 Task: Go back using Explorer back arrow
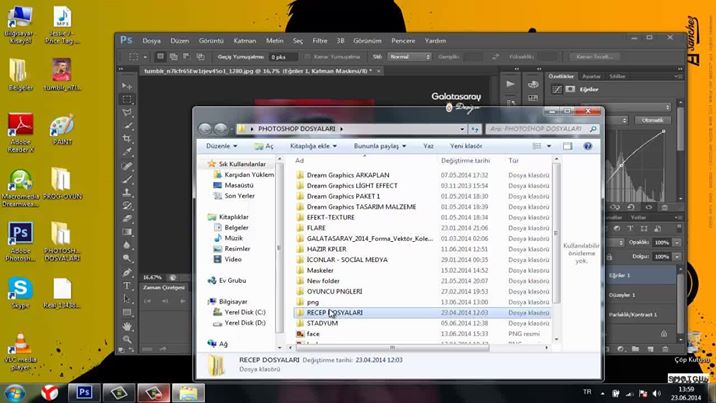(x=205, y=129)
